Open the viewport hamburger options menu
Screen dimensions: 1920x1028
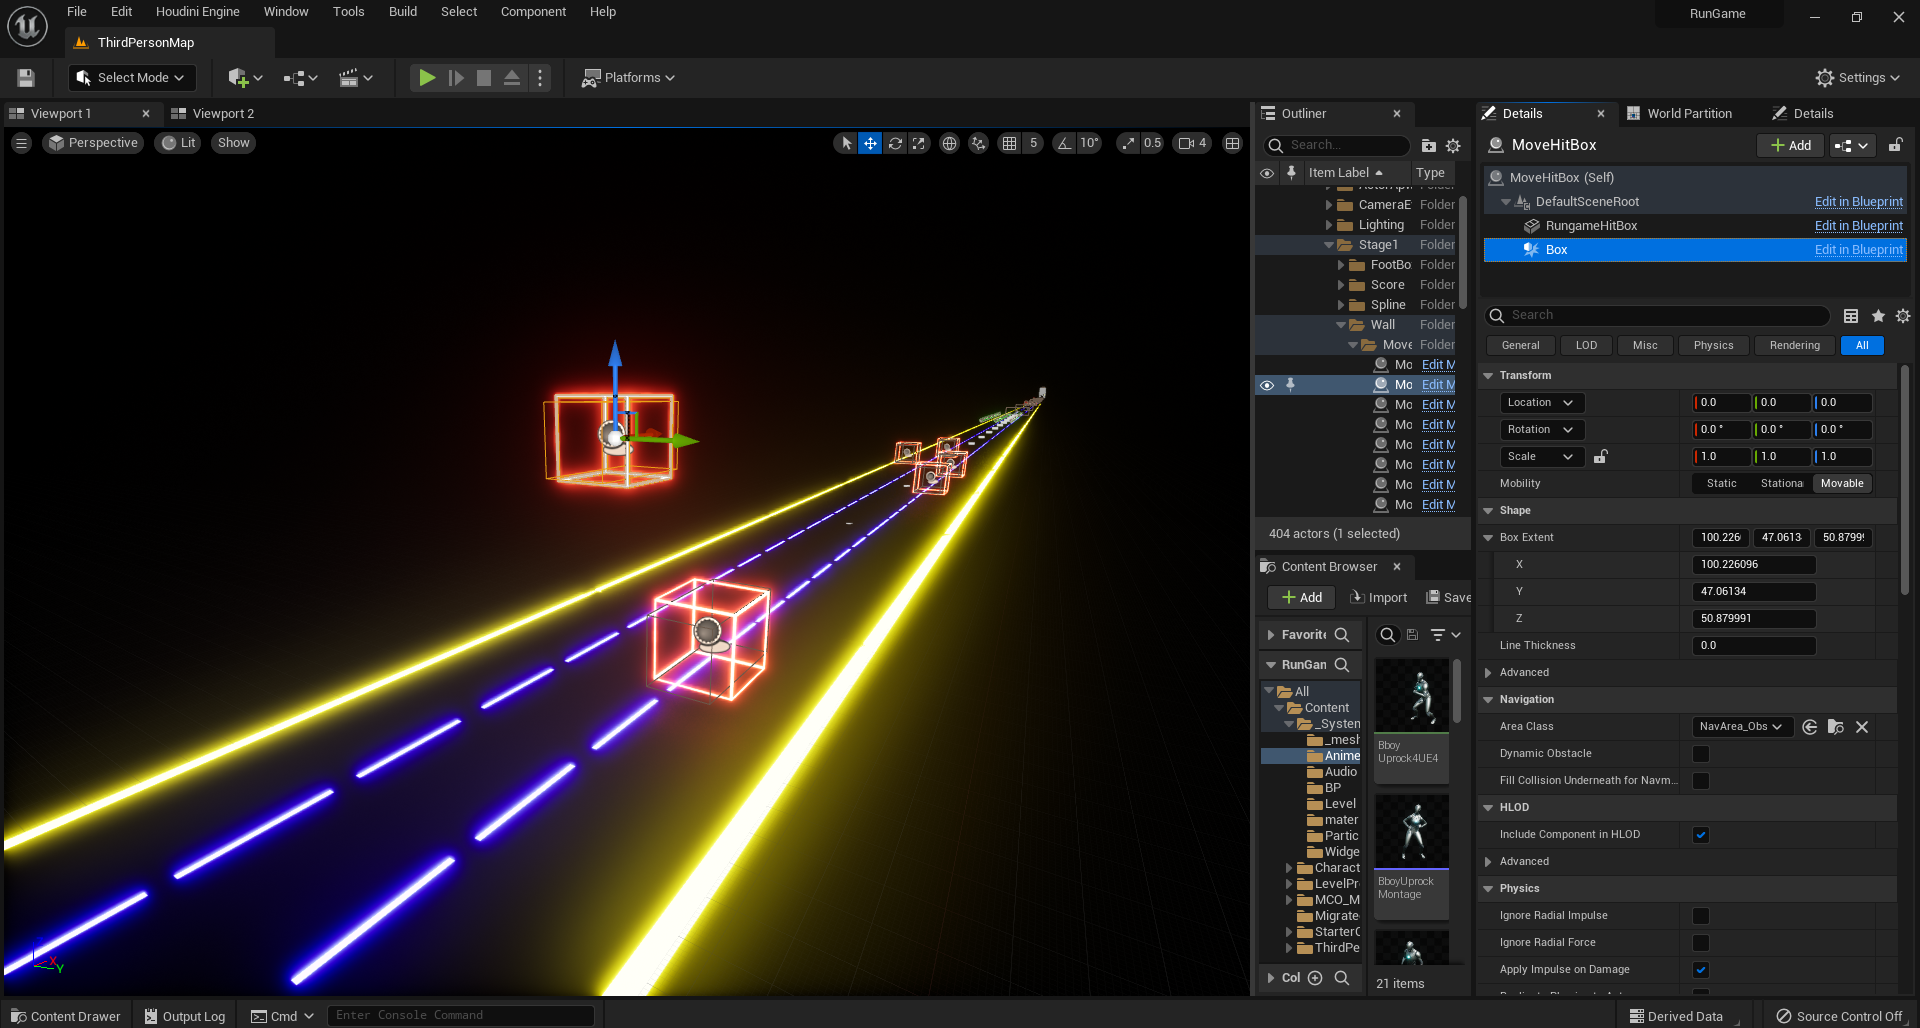click(x=21, y=143)
